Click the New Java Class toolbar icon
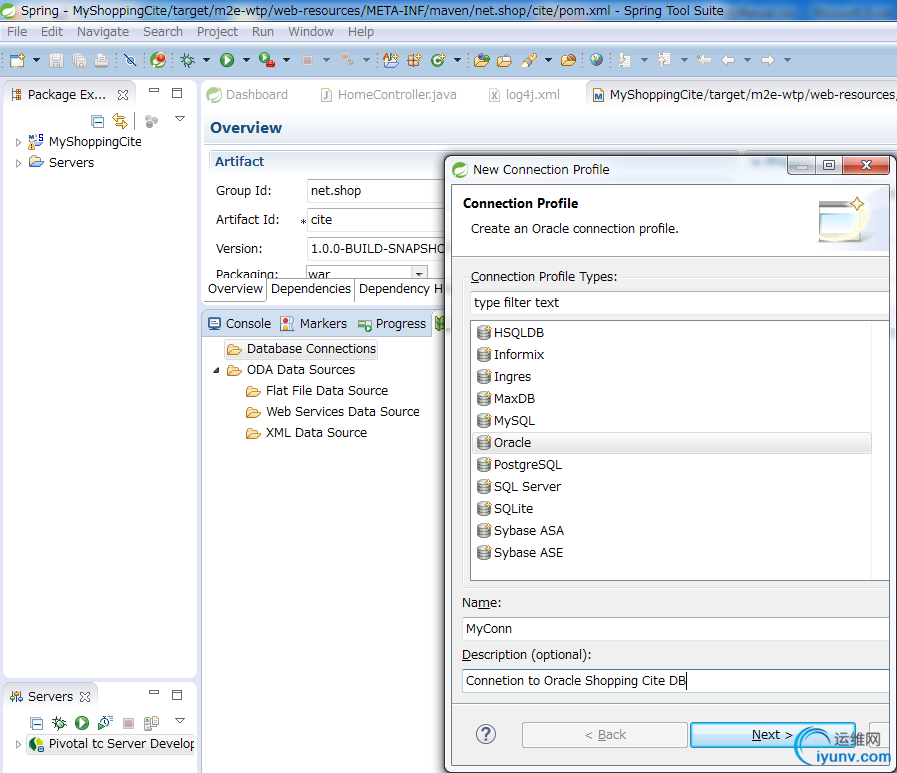Screen dimensions: 897x773 click(x=438, y=60)
